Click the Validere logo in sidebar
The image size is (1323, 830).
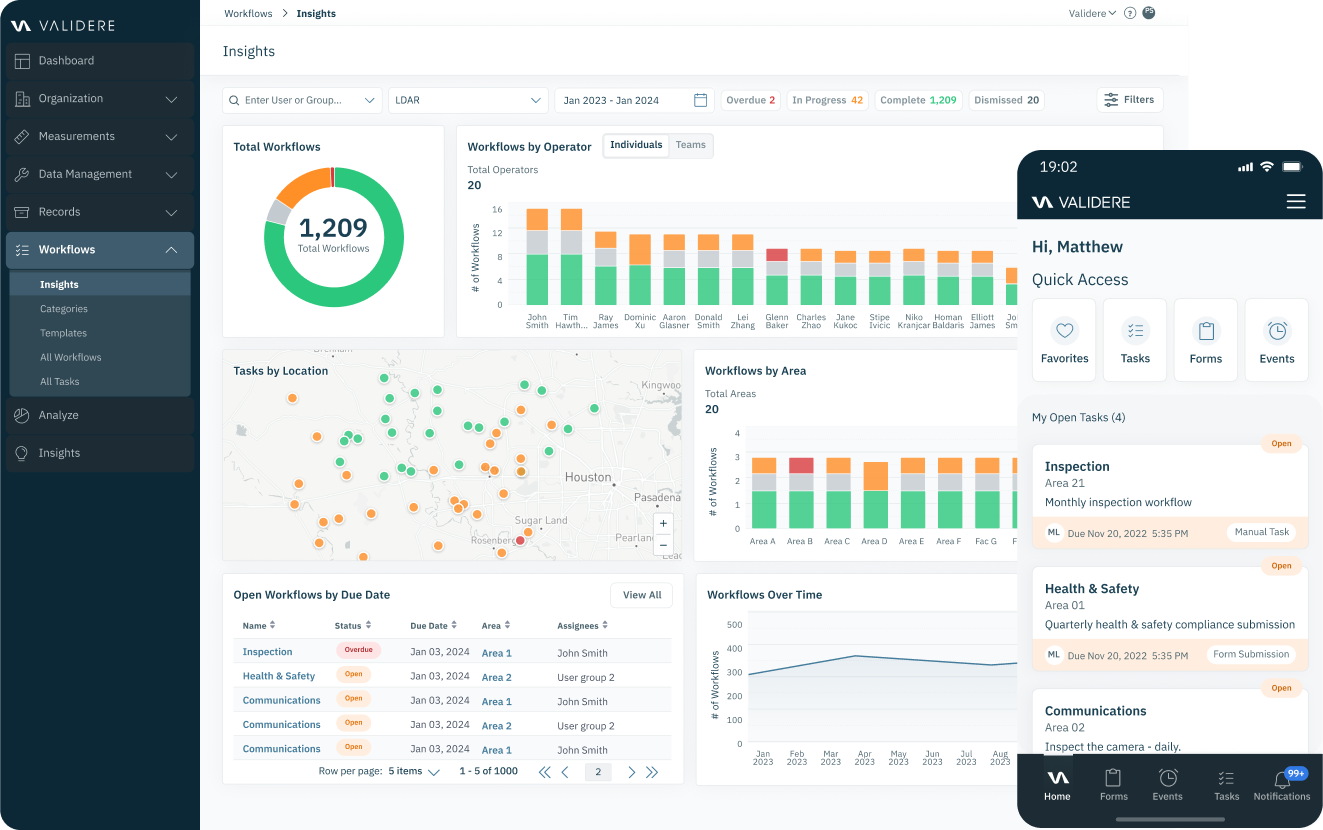pyautogui.click(x=63, y=25)
